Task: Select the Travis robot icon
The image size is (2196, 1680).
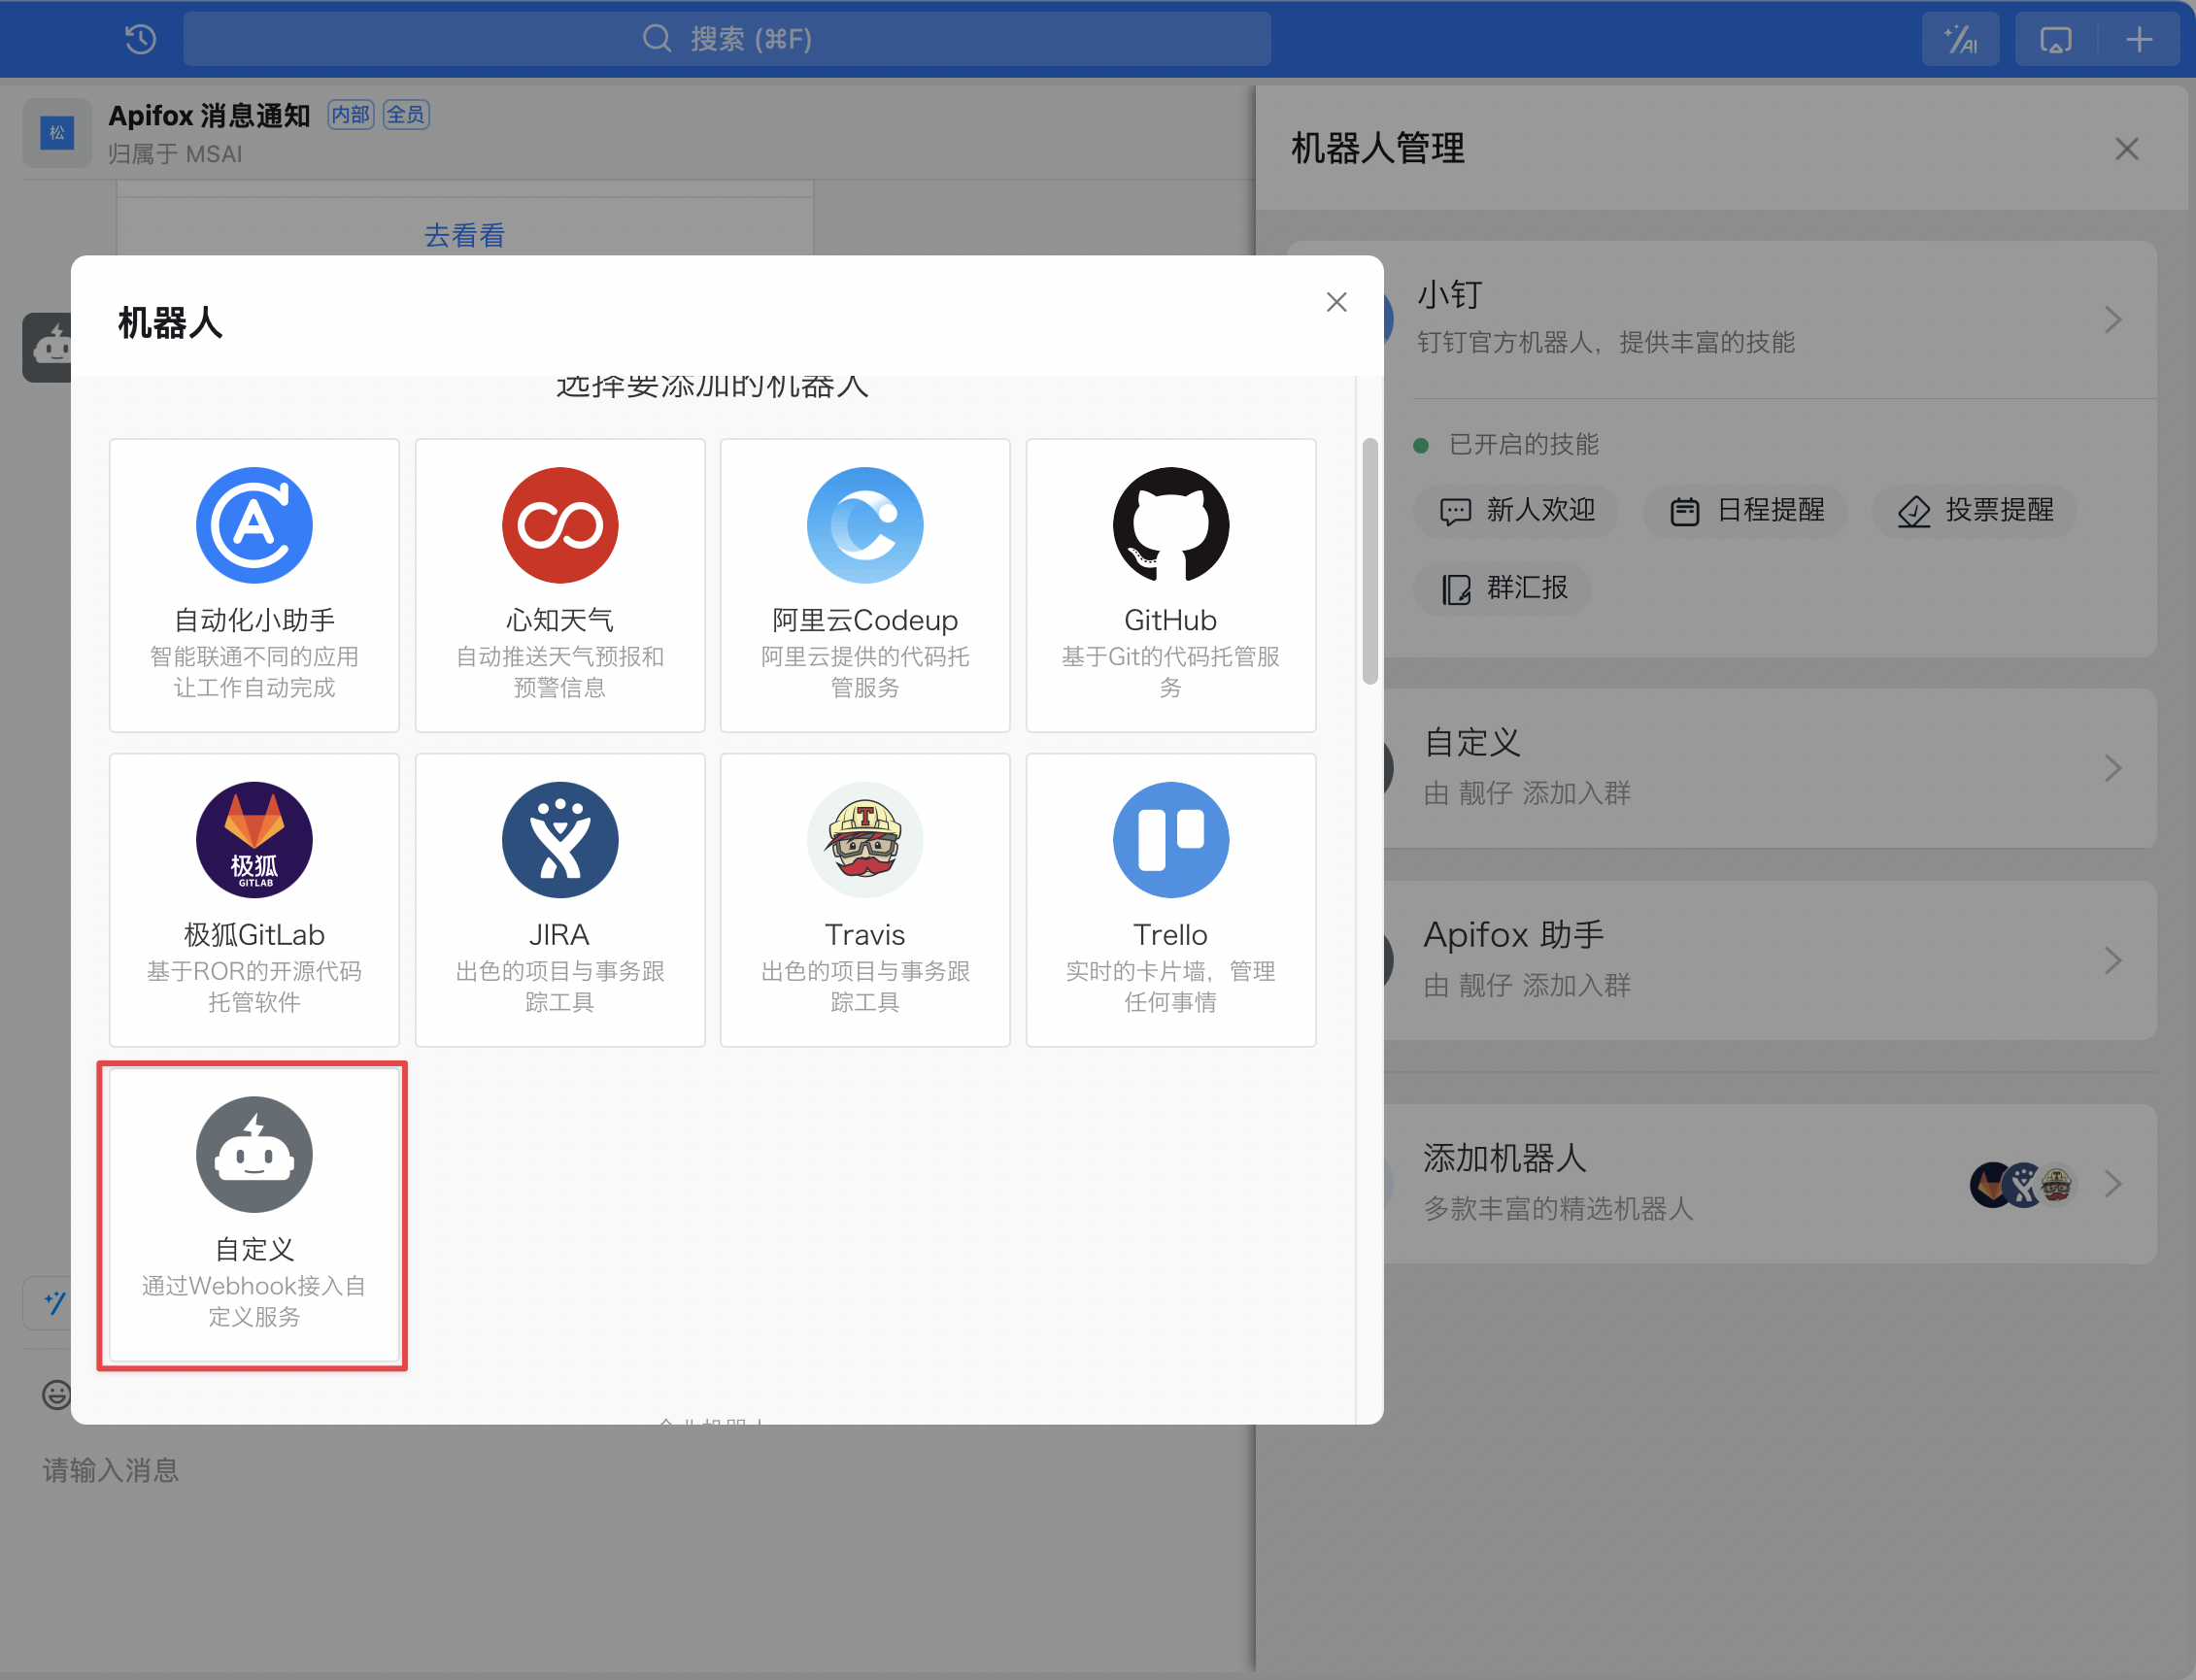Action: (865, 839)
